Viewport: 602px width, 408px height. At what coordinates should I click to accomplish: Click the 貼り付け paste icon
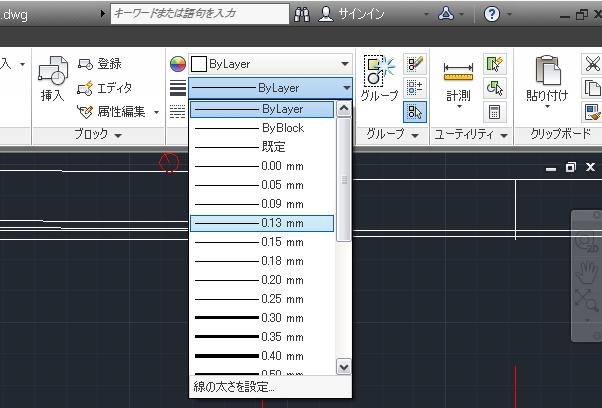pos(548,70)
